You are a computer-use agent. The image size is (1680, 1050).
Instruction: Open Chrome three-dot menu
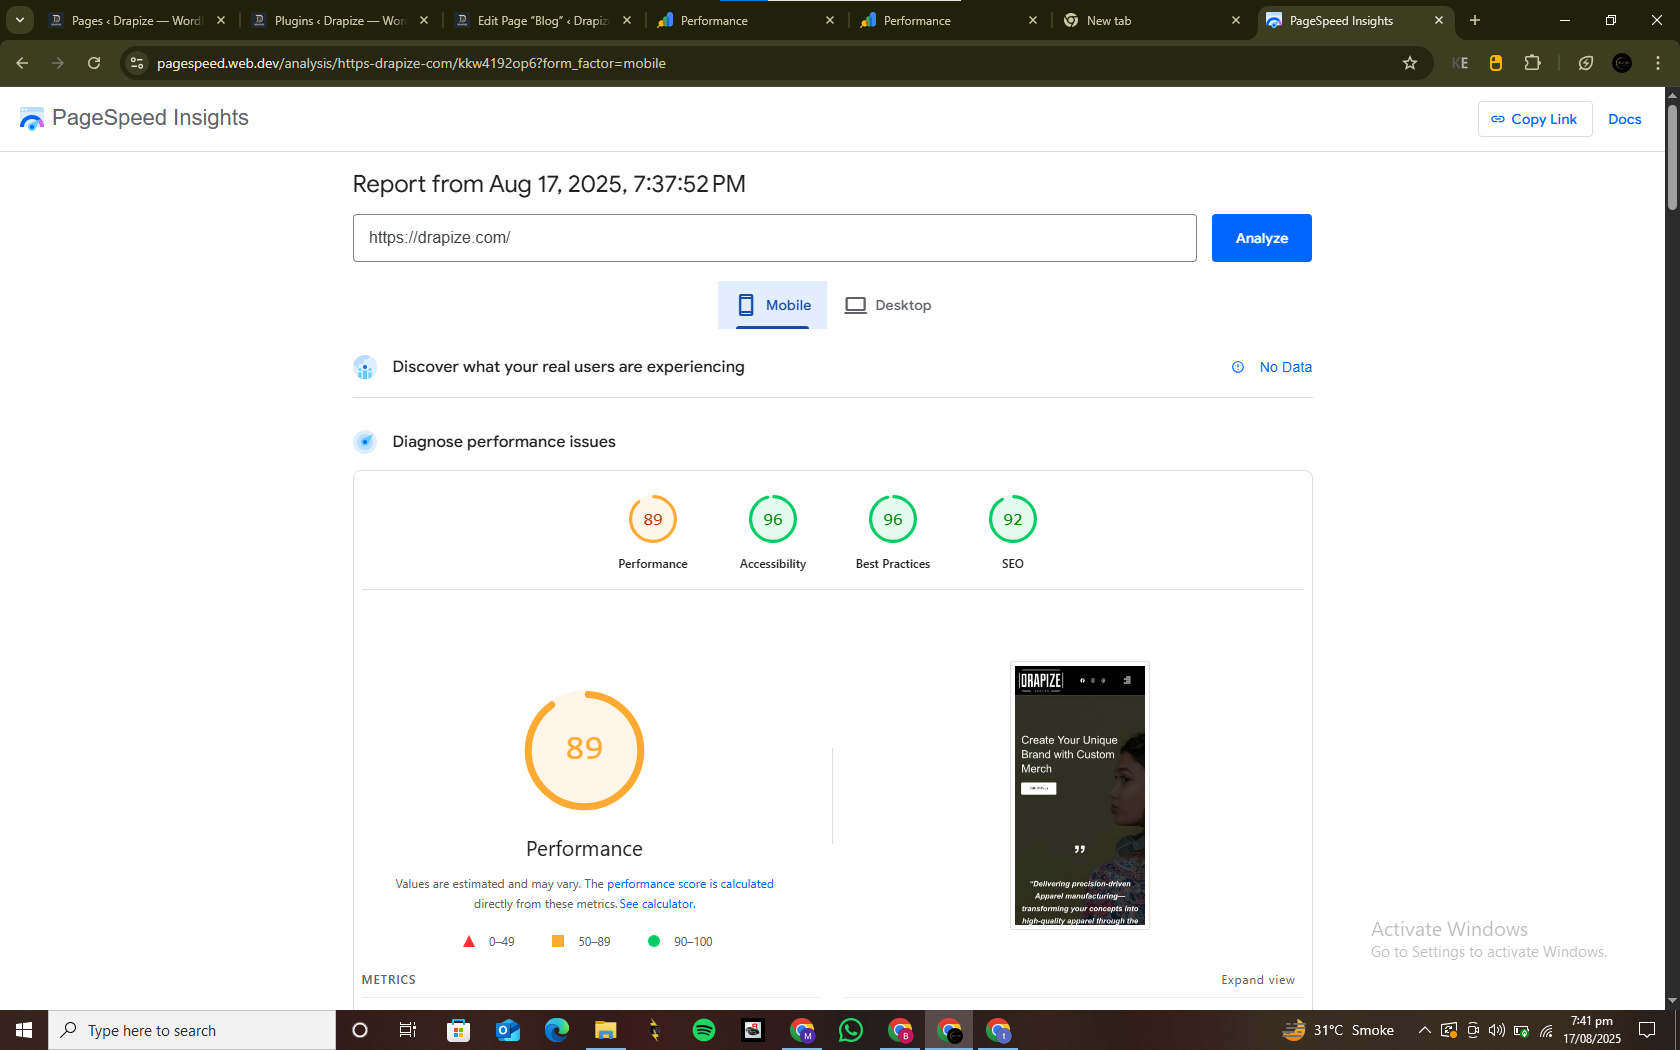point(1658,63)
